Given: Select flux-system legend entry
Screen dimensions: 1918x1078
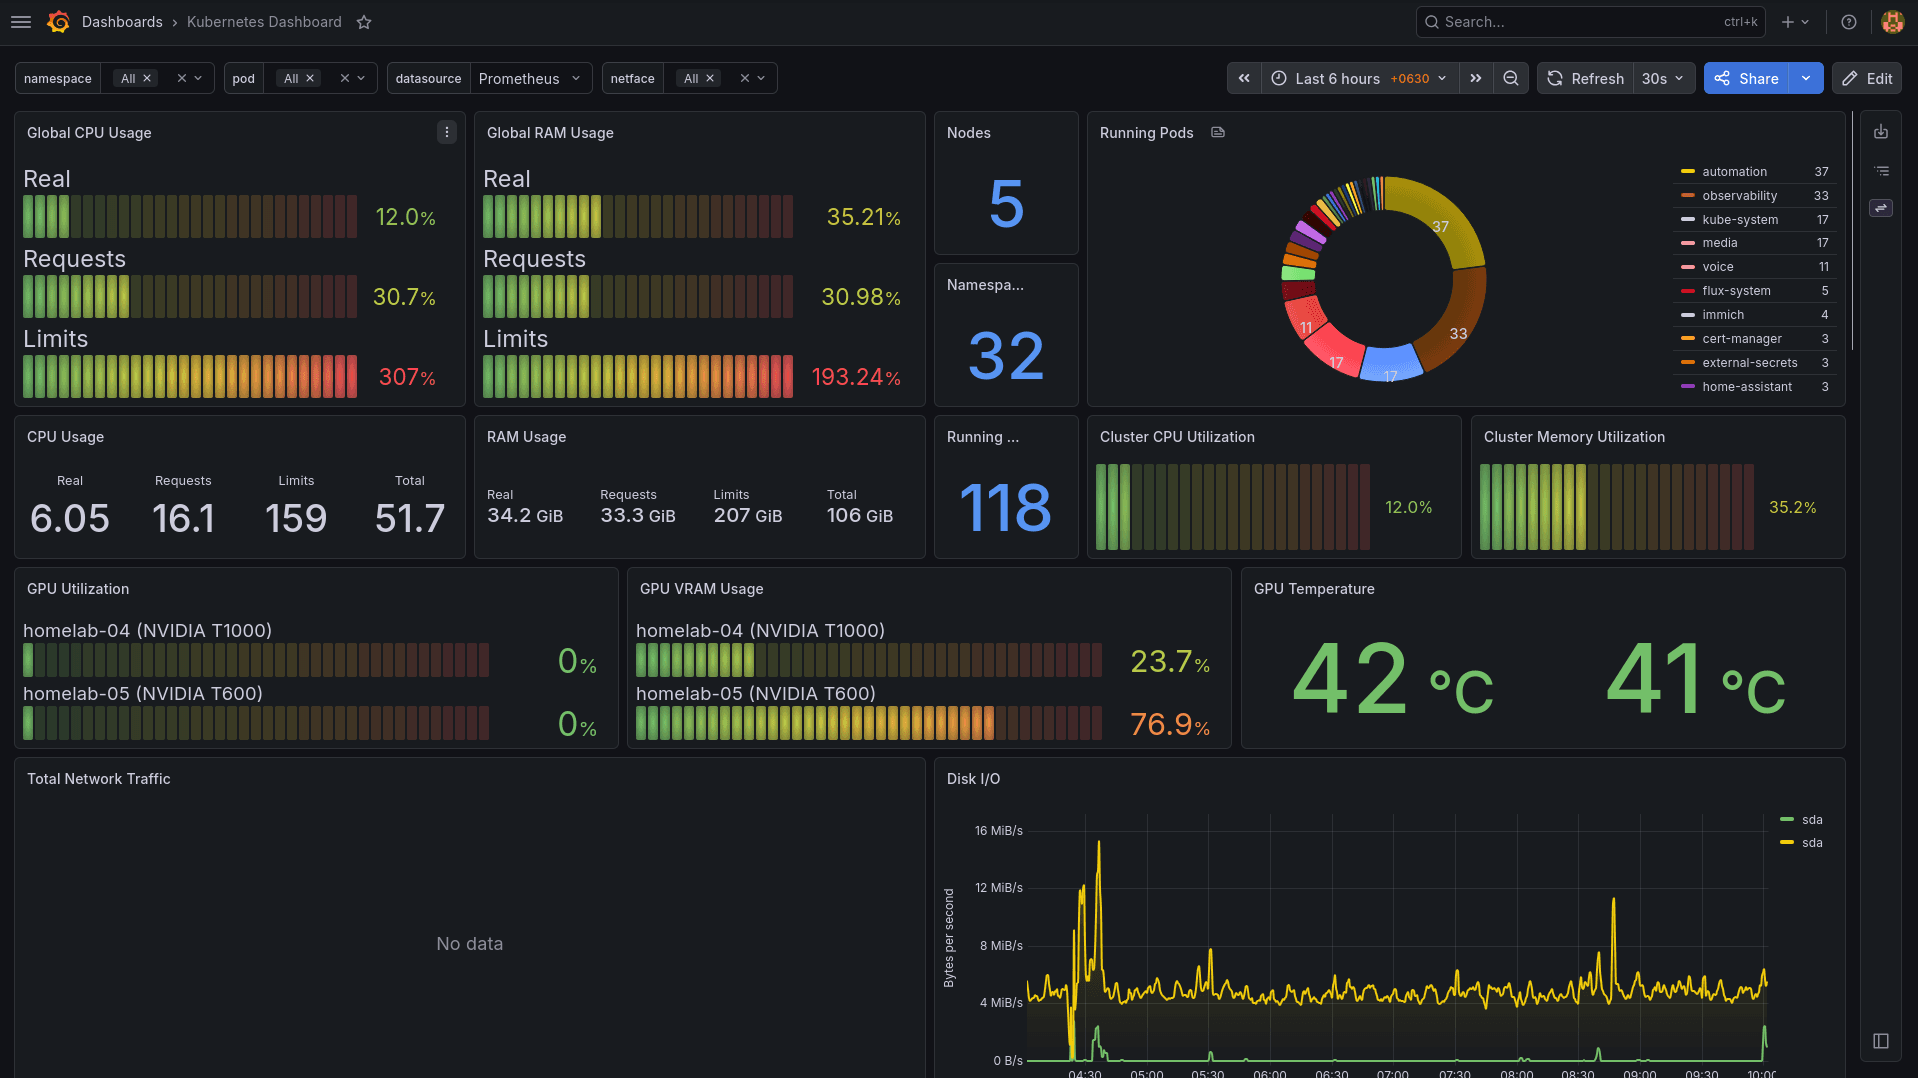Looking at the screenshot, I should pos(1736,291).
